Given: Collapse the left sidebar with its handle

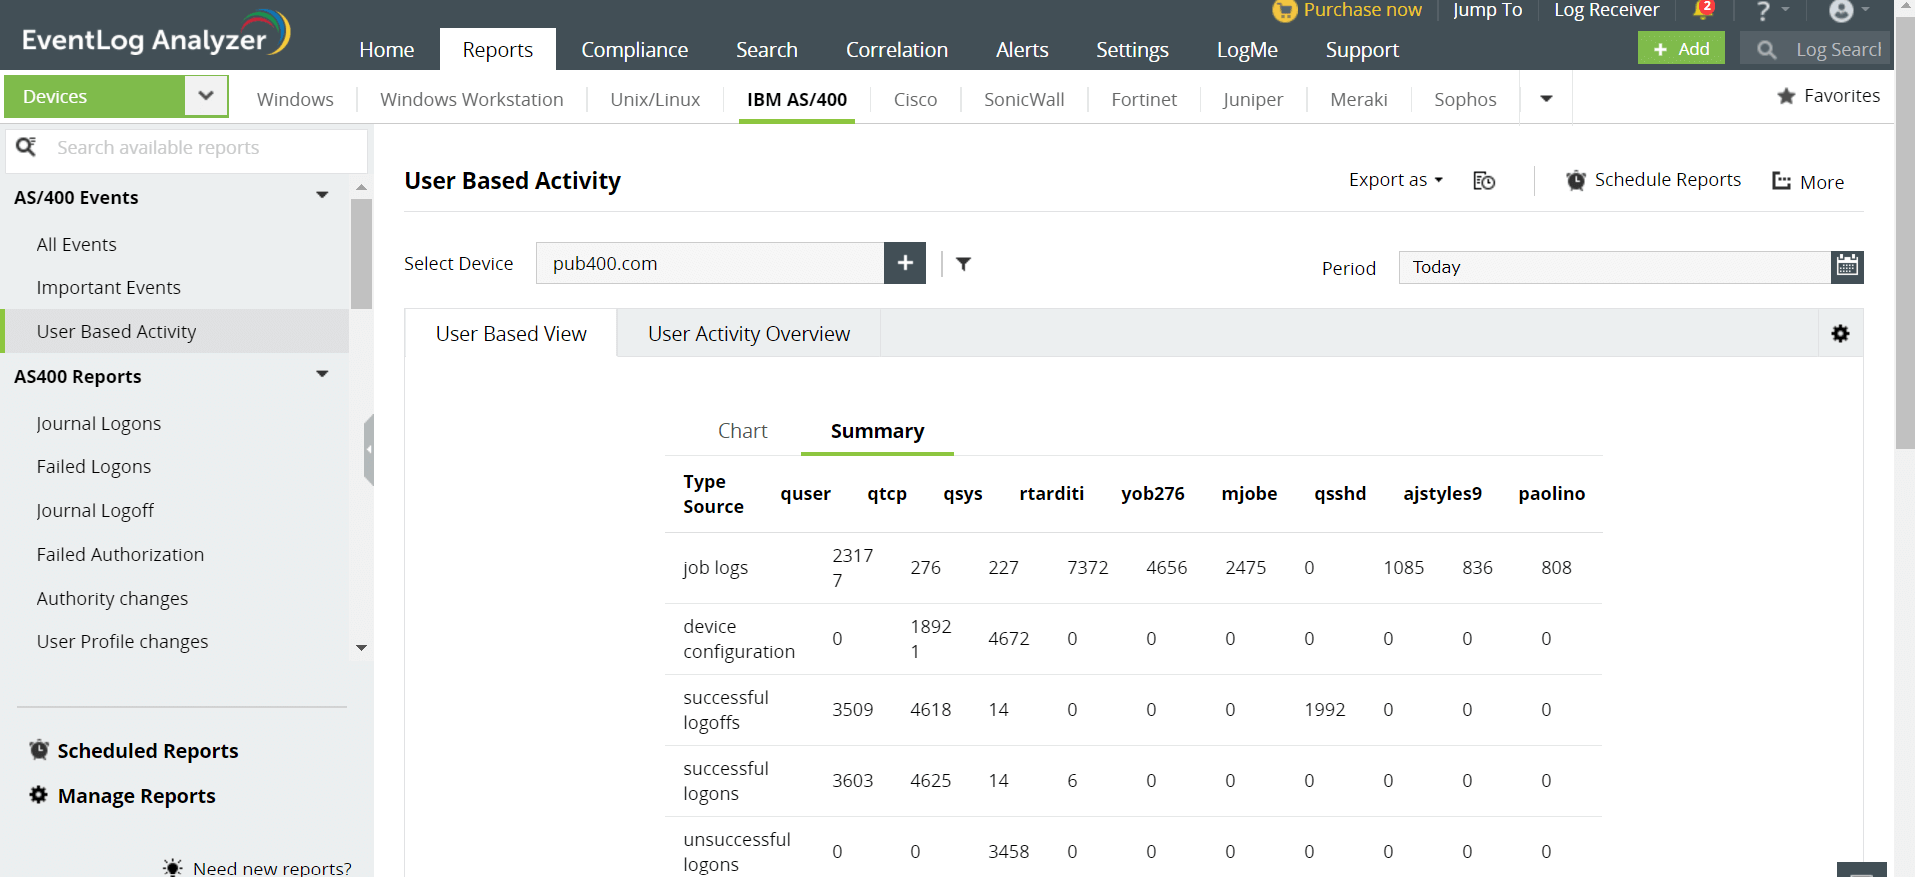Looking at the screenshot, I should tap(369, 450).
